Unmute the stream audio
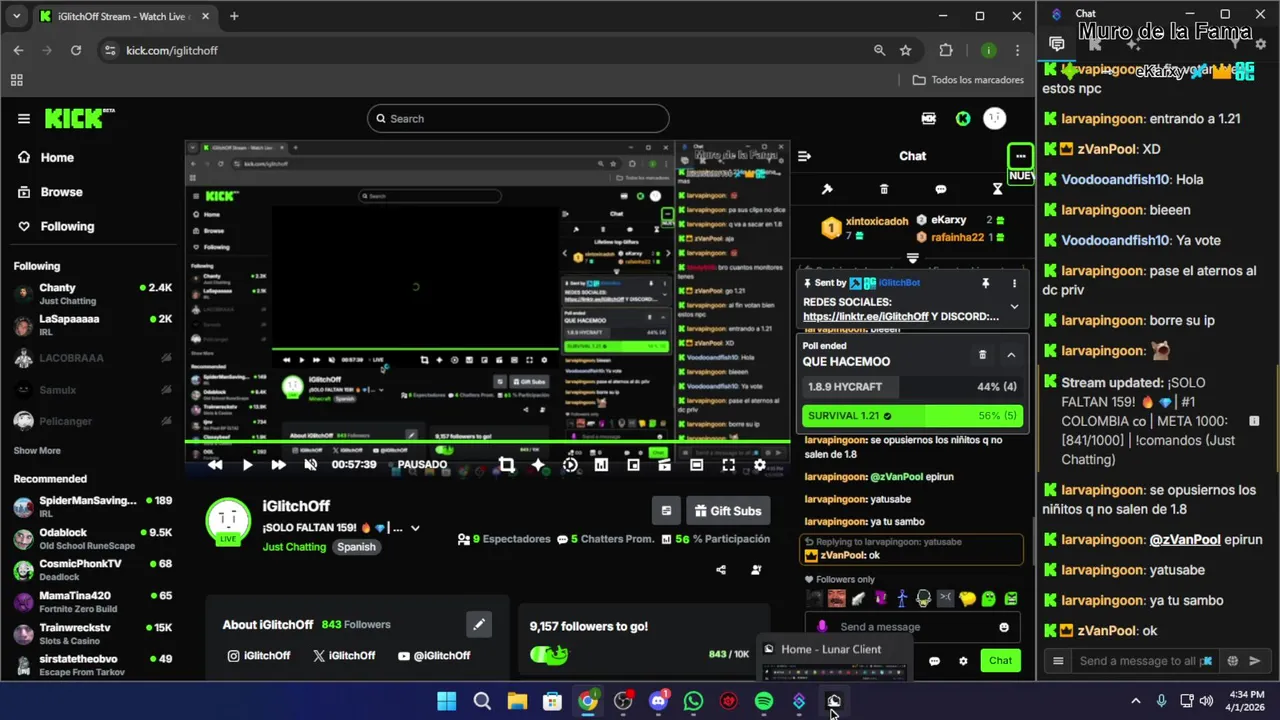 (311, 465)
